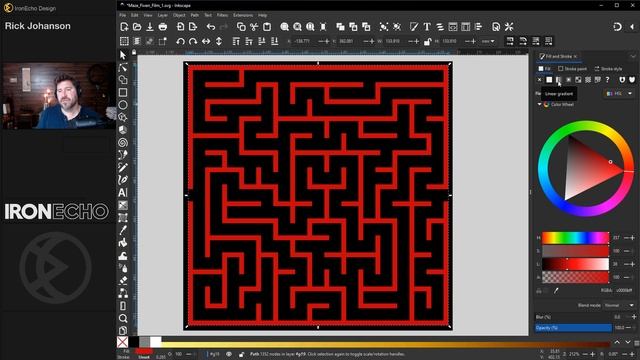
Task: Click the New document icon
Action: 124,27
